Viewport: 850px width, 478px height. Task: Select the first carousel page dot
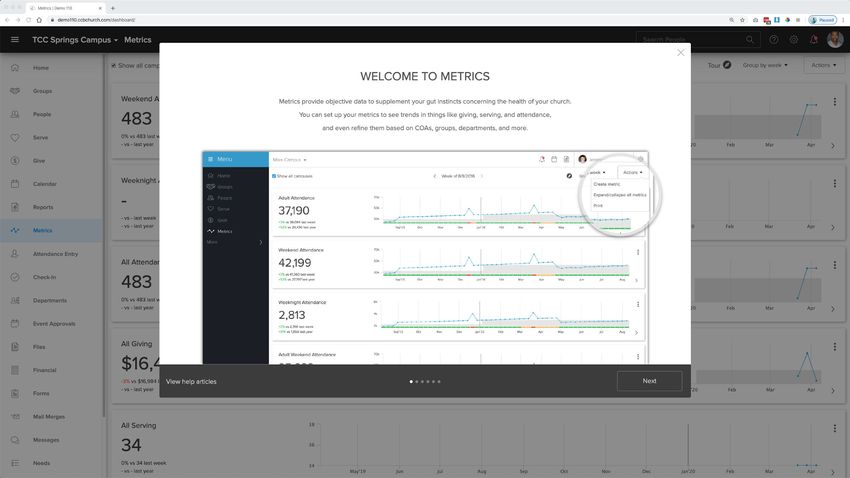(x=411, y=382)
